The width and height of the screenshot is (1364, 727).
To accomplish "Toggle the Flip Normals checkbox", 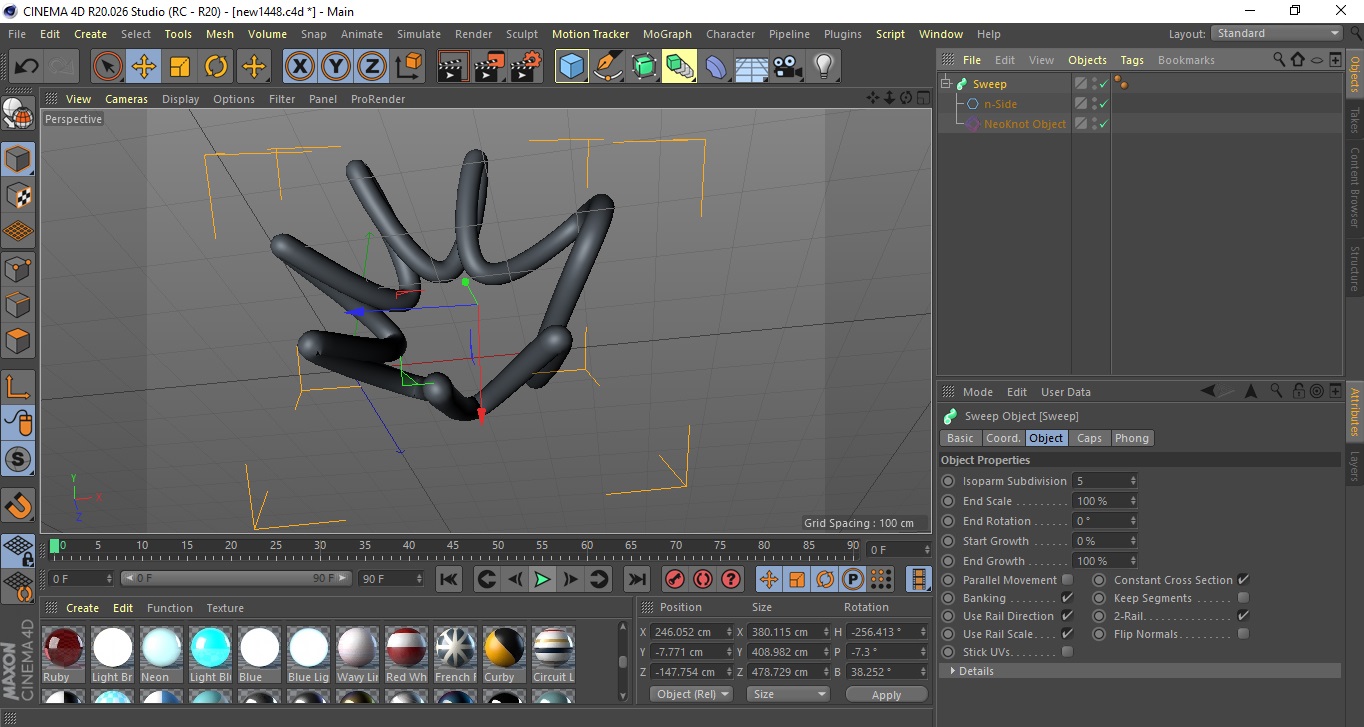I will [x=1243, y=634].
